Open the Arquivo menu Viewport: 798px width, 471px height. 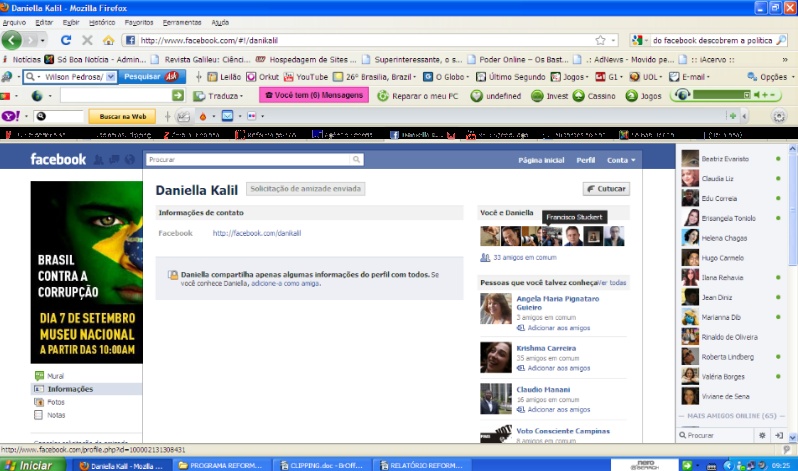[14, 22]
